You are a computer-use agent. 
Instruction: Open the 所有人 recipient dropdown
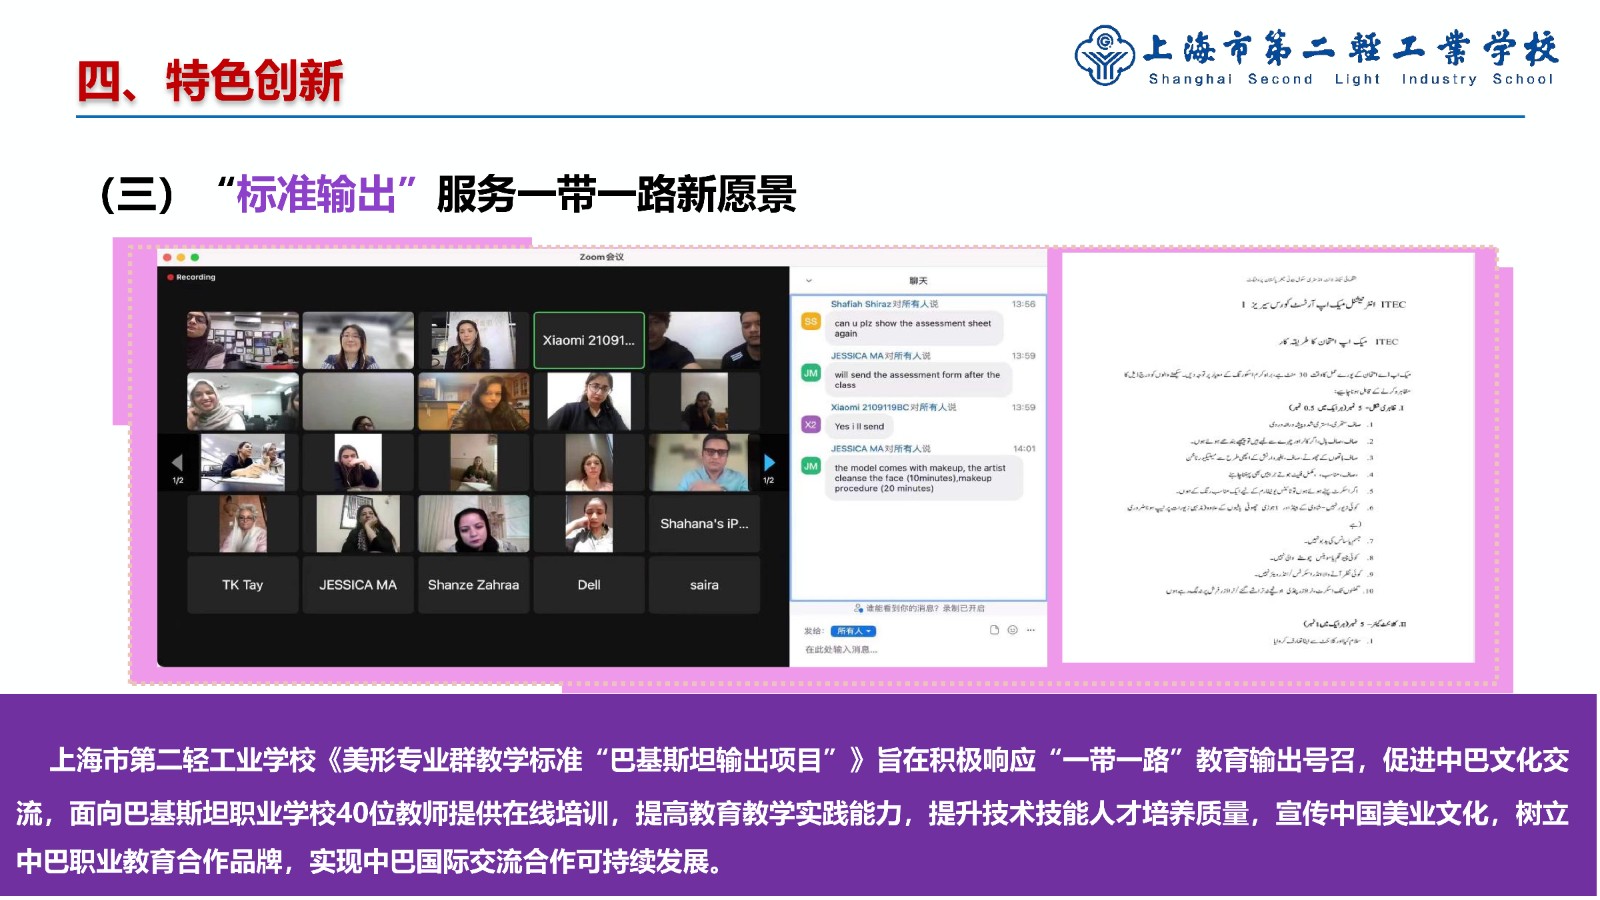pos(855,631)
